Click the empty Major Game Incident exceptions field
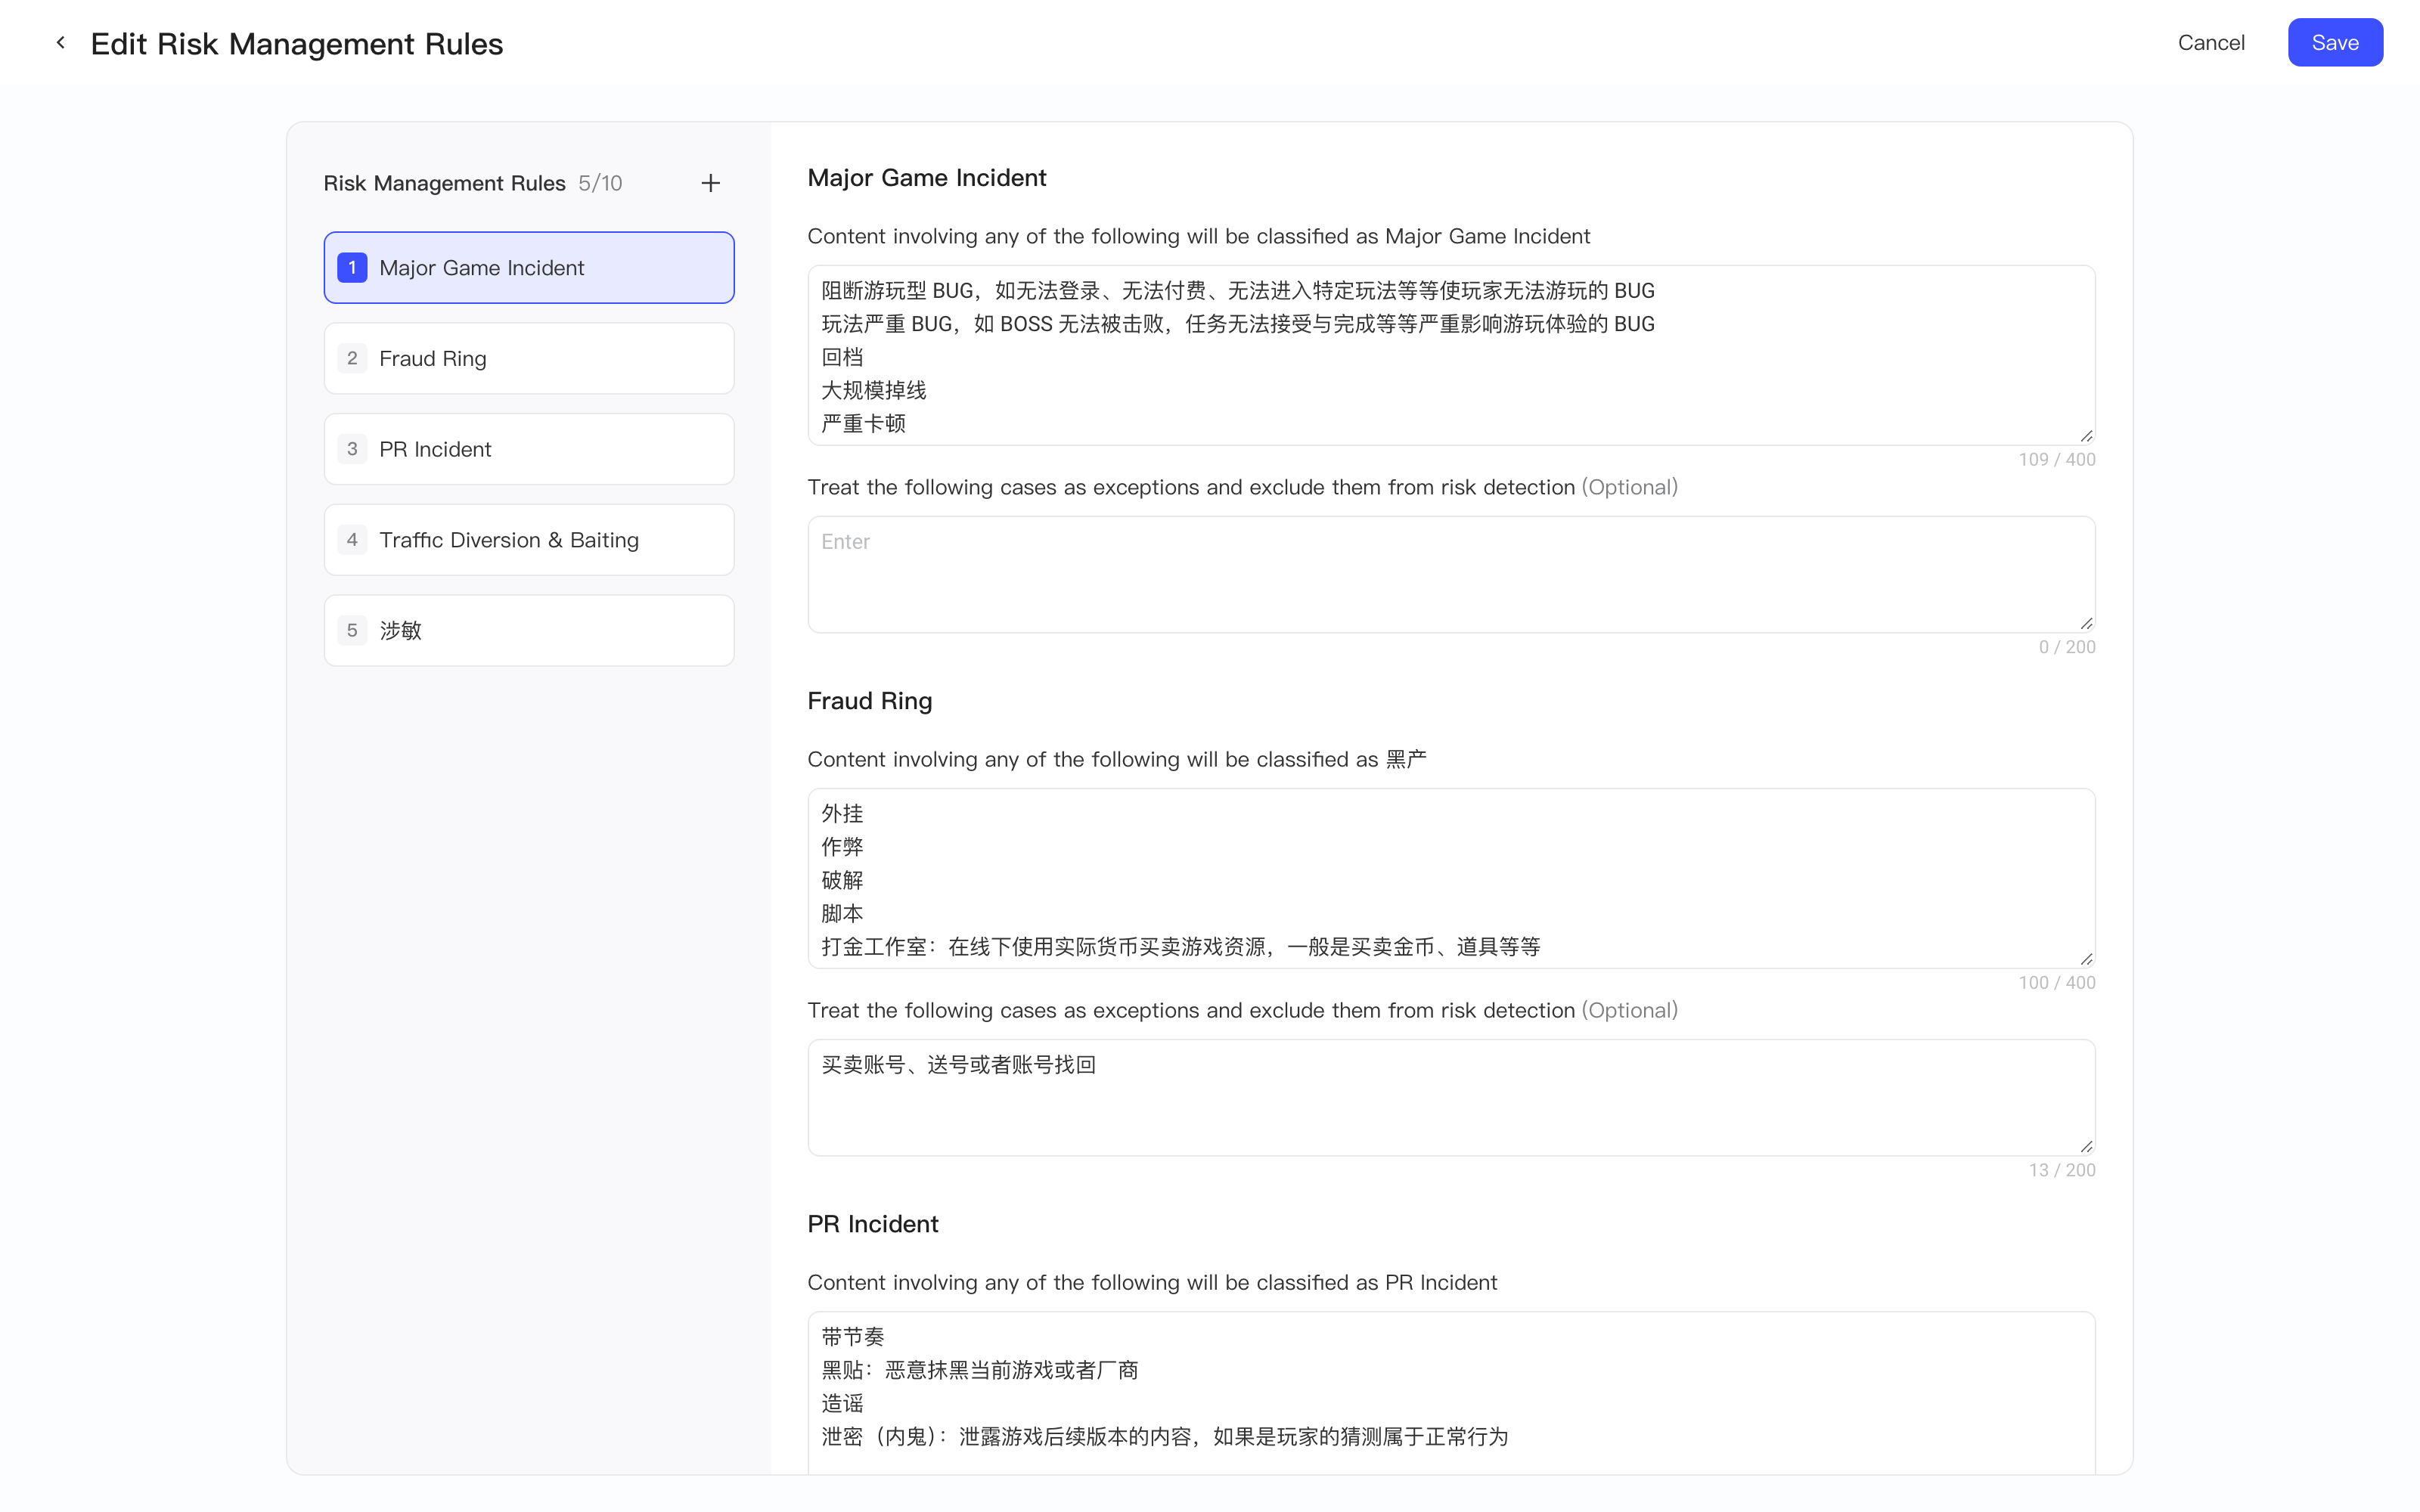 [1451, 575]
